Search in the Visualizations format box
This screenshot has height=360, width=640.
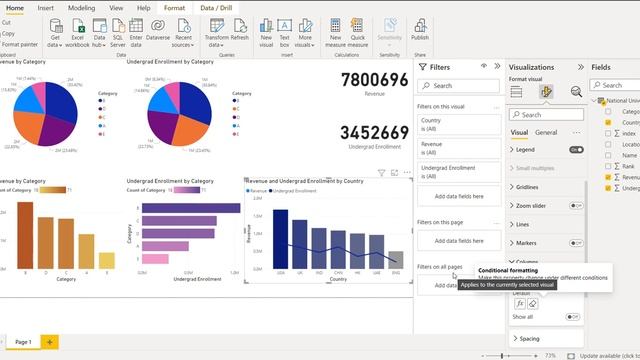(x=546, y=115)
